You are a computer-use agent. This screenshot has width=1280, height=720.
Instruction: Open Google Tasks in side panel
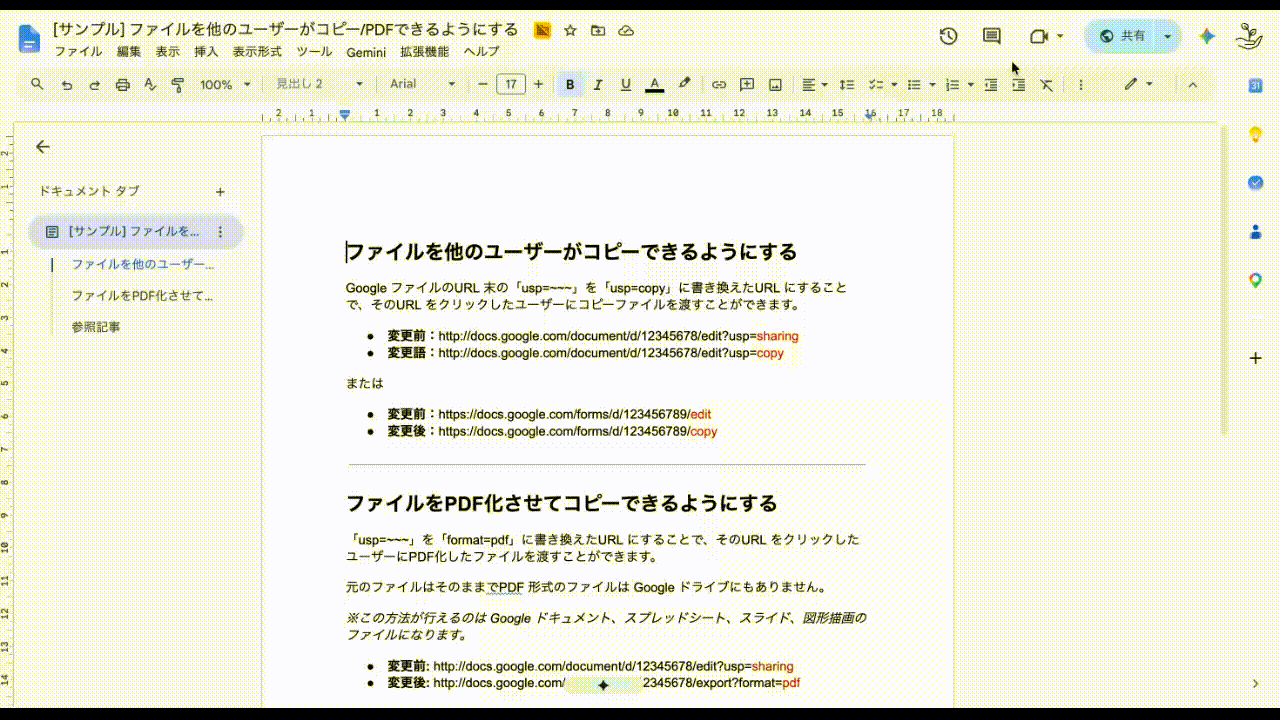point(1255,182)
